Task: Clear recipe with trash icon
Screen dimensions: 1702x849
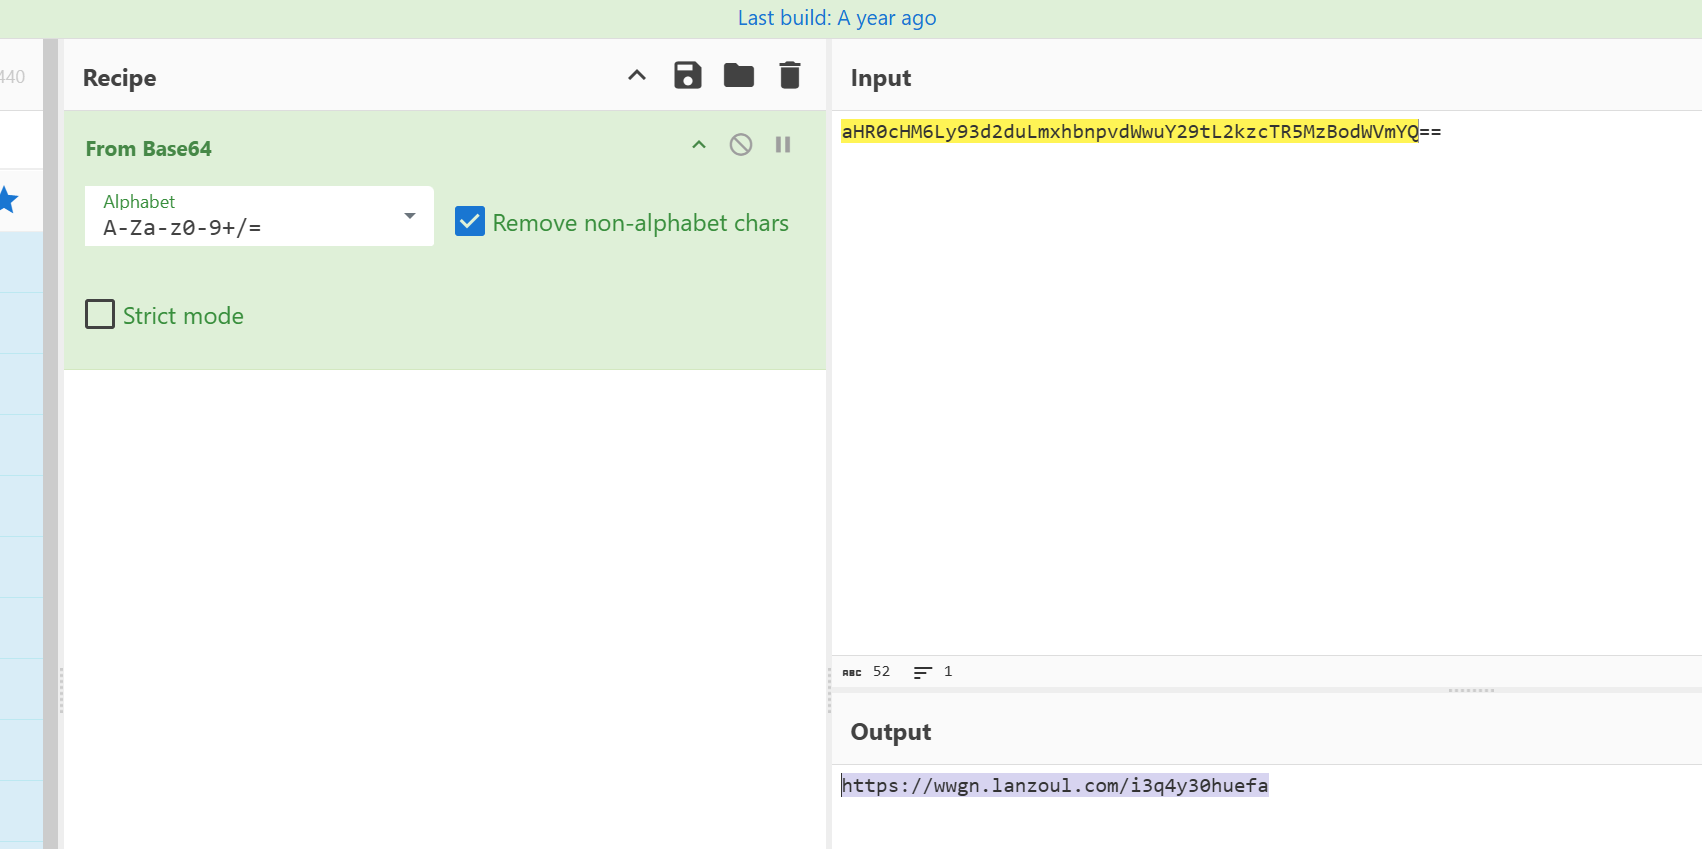Action: click(790, 76)
